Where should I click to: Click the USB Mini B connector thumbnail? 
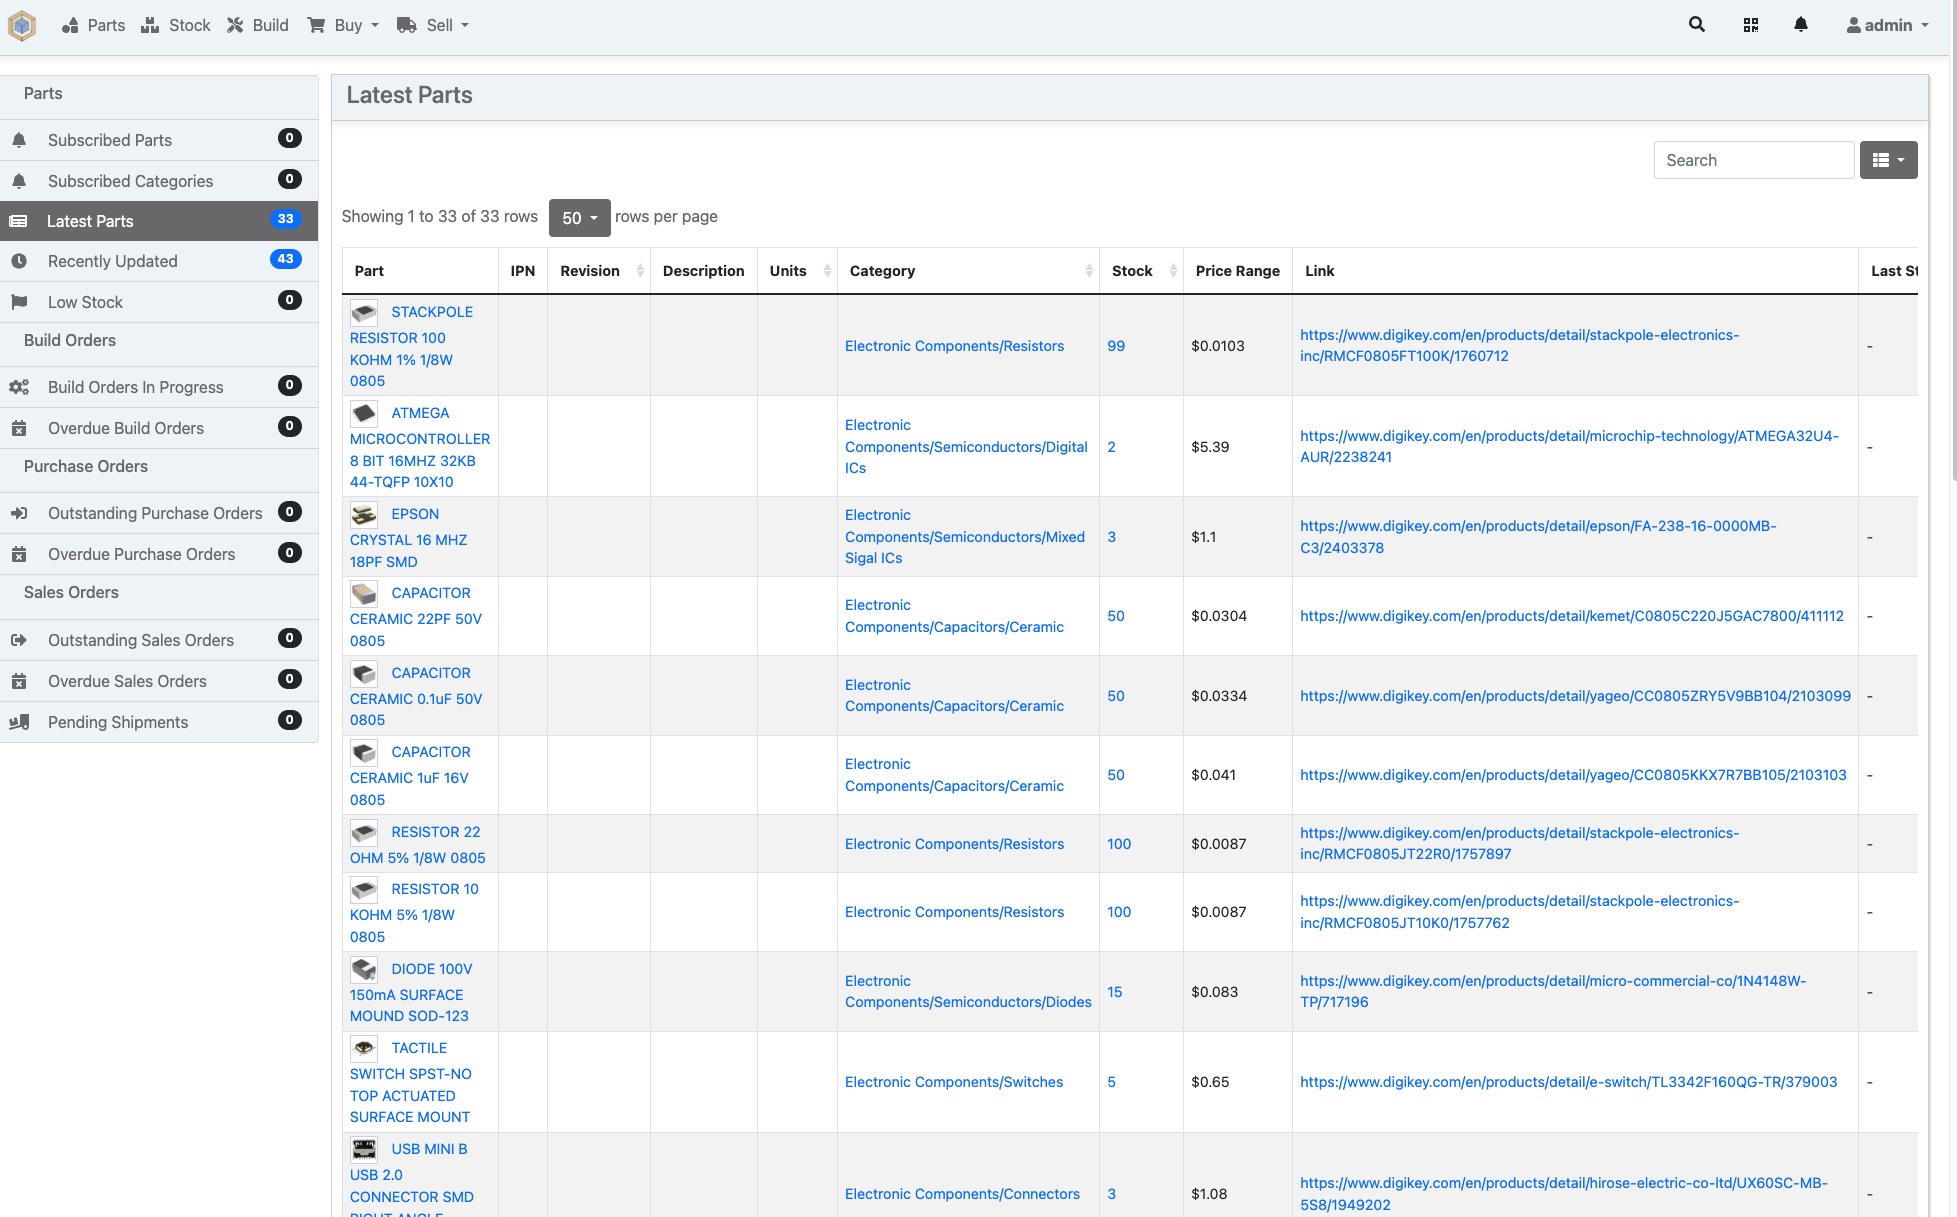pyautogui.click(x=364, y=1149)
